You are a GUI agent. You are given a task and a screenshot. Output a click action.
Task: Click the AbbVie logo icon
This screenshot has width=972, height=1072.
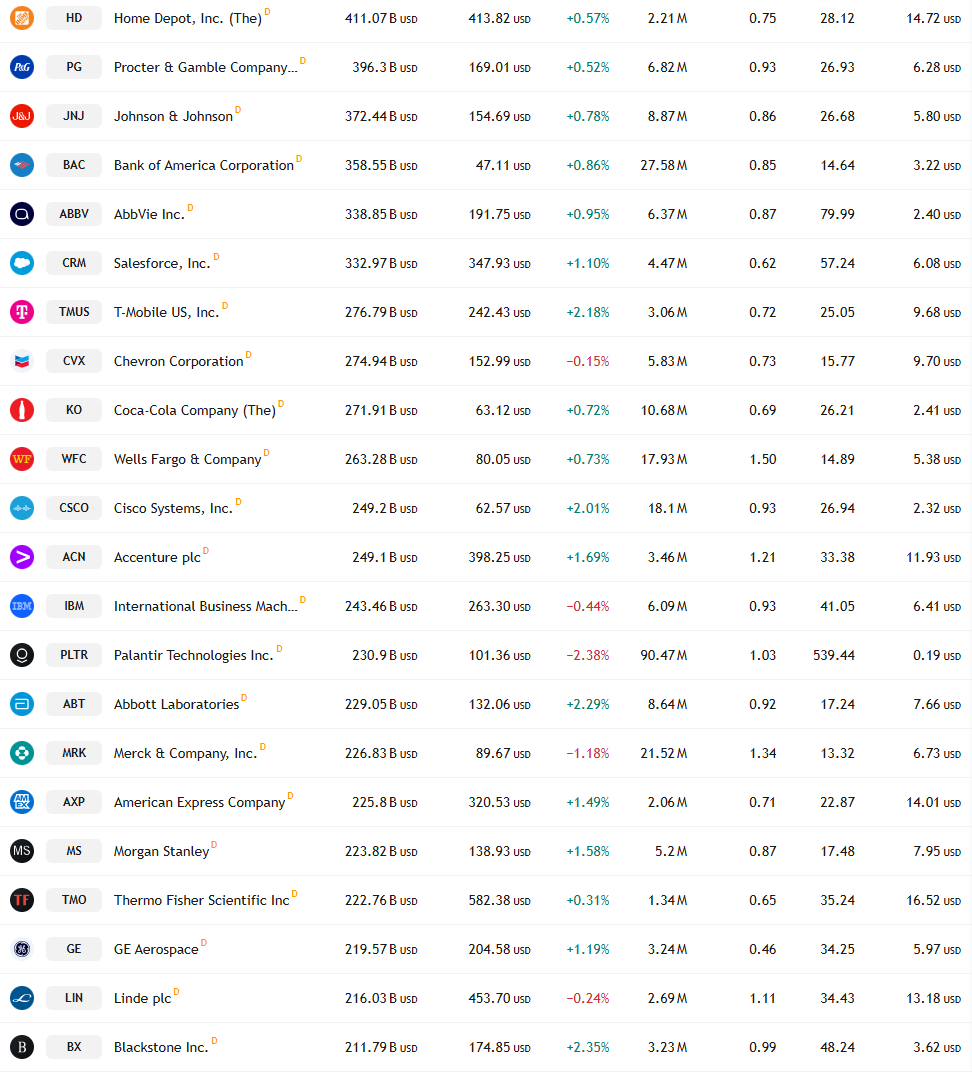coord(22,214)
